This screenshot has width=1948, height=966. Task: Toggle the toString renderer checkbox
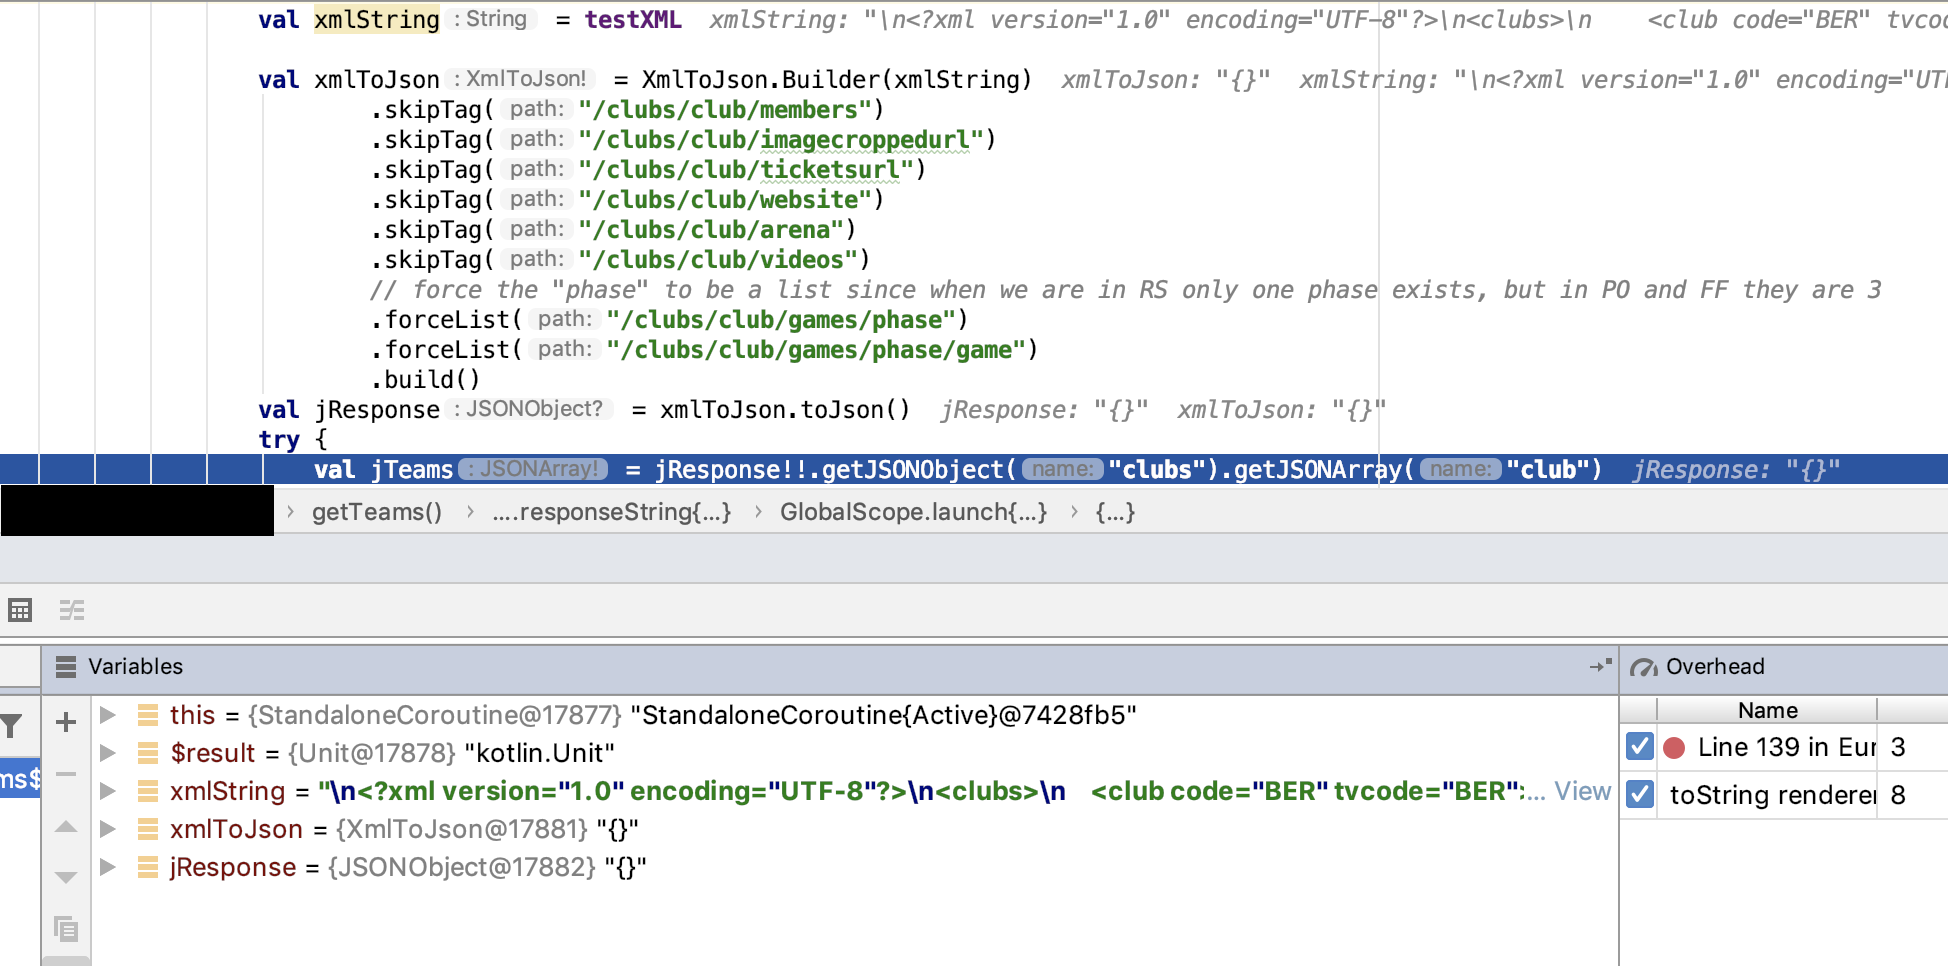click(x=1639, y=794)
